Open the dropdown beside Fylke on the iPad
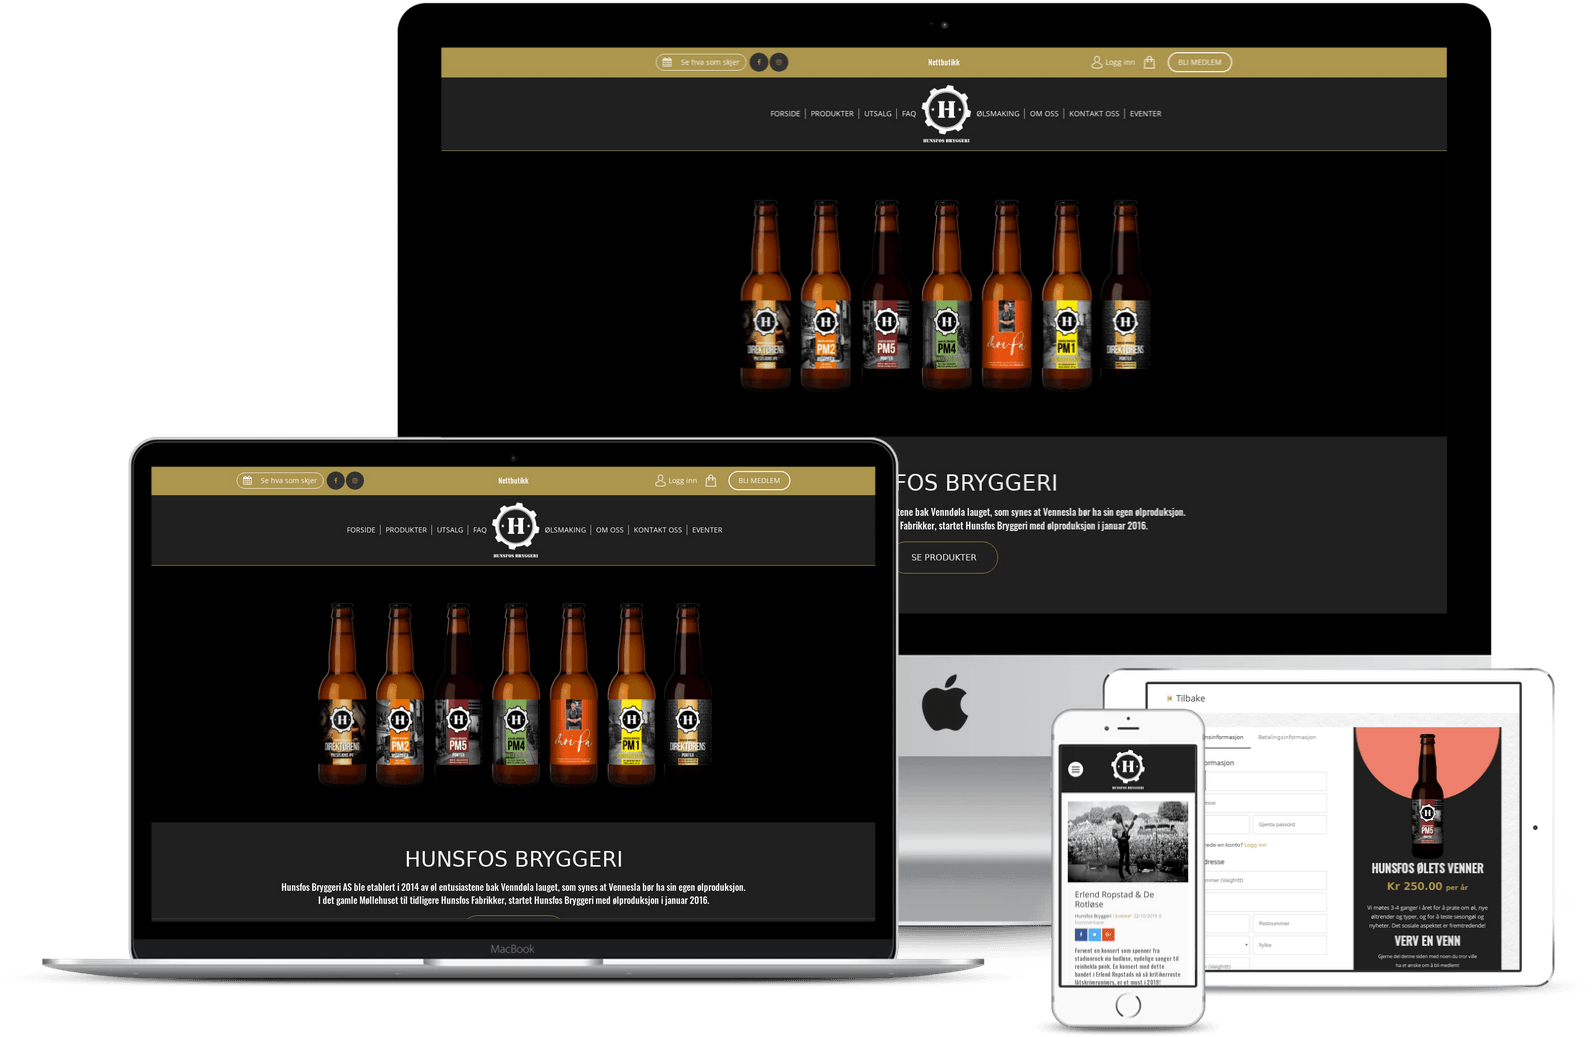The image size is (1593, 1037). point(1227,945)
